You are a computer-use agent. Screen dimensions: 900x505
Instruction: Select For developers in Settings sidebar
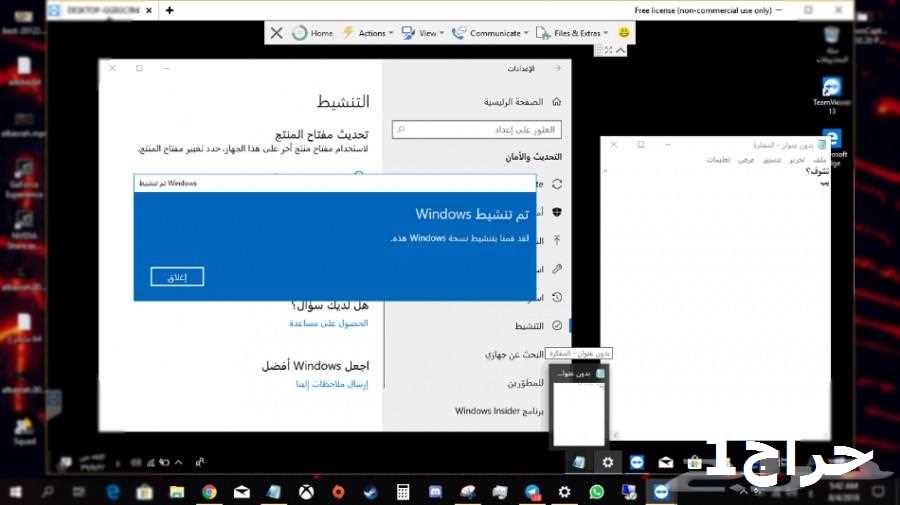tap(525, 383)
